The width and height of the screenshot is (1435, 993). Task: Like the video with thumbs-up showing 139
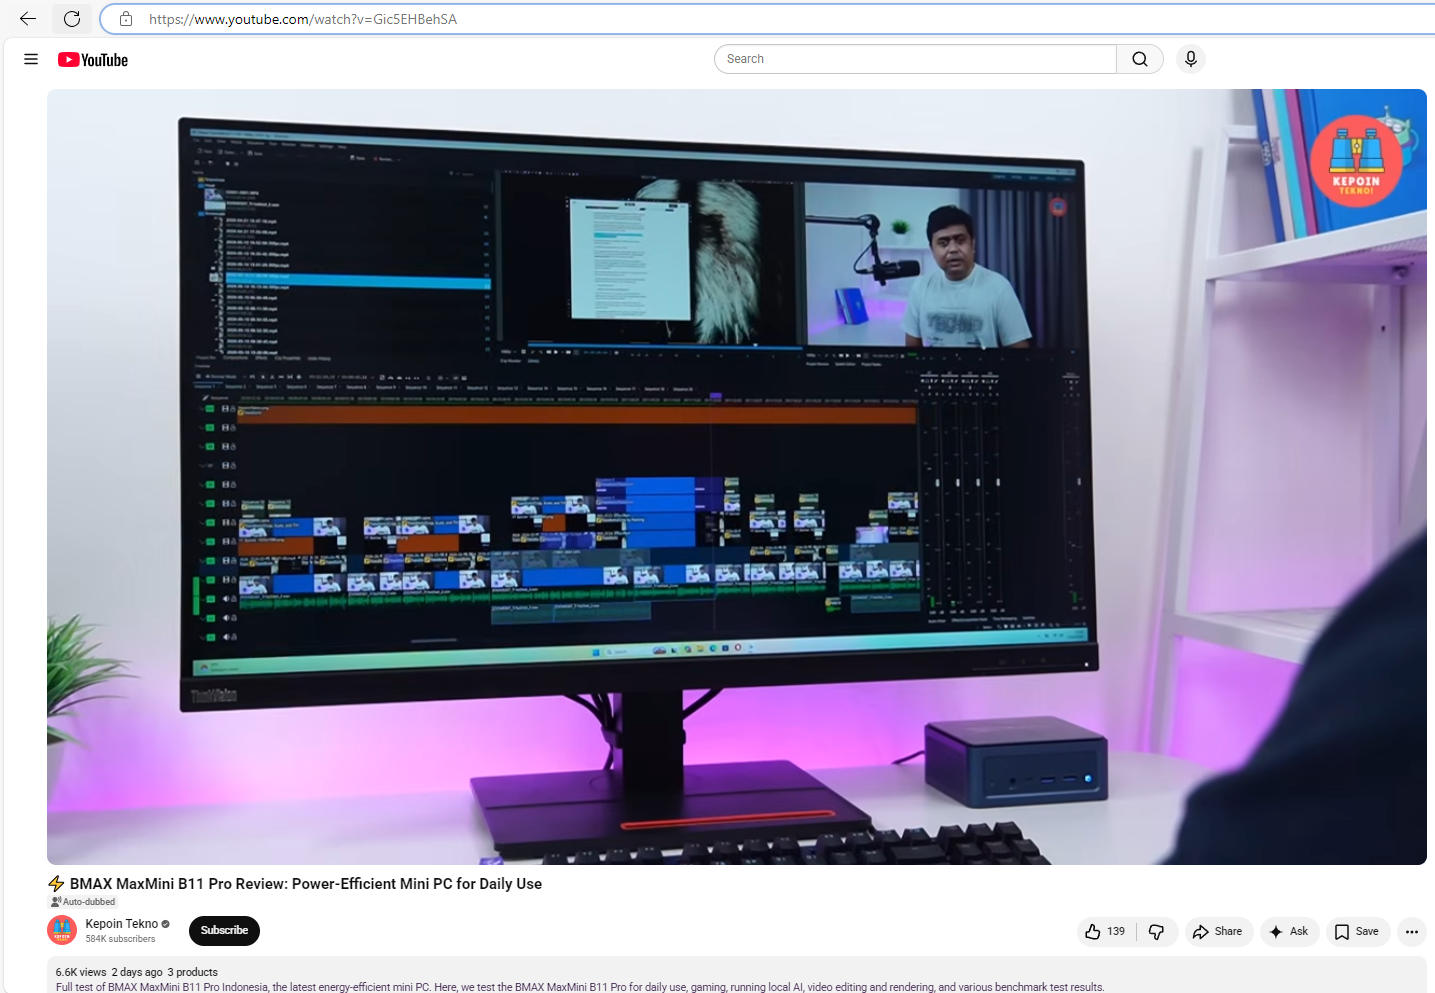1106,932
